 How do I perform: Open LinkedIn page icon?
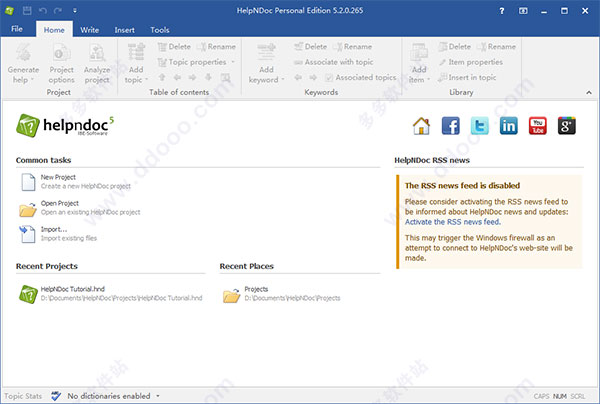[x=509, y=126]
